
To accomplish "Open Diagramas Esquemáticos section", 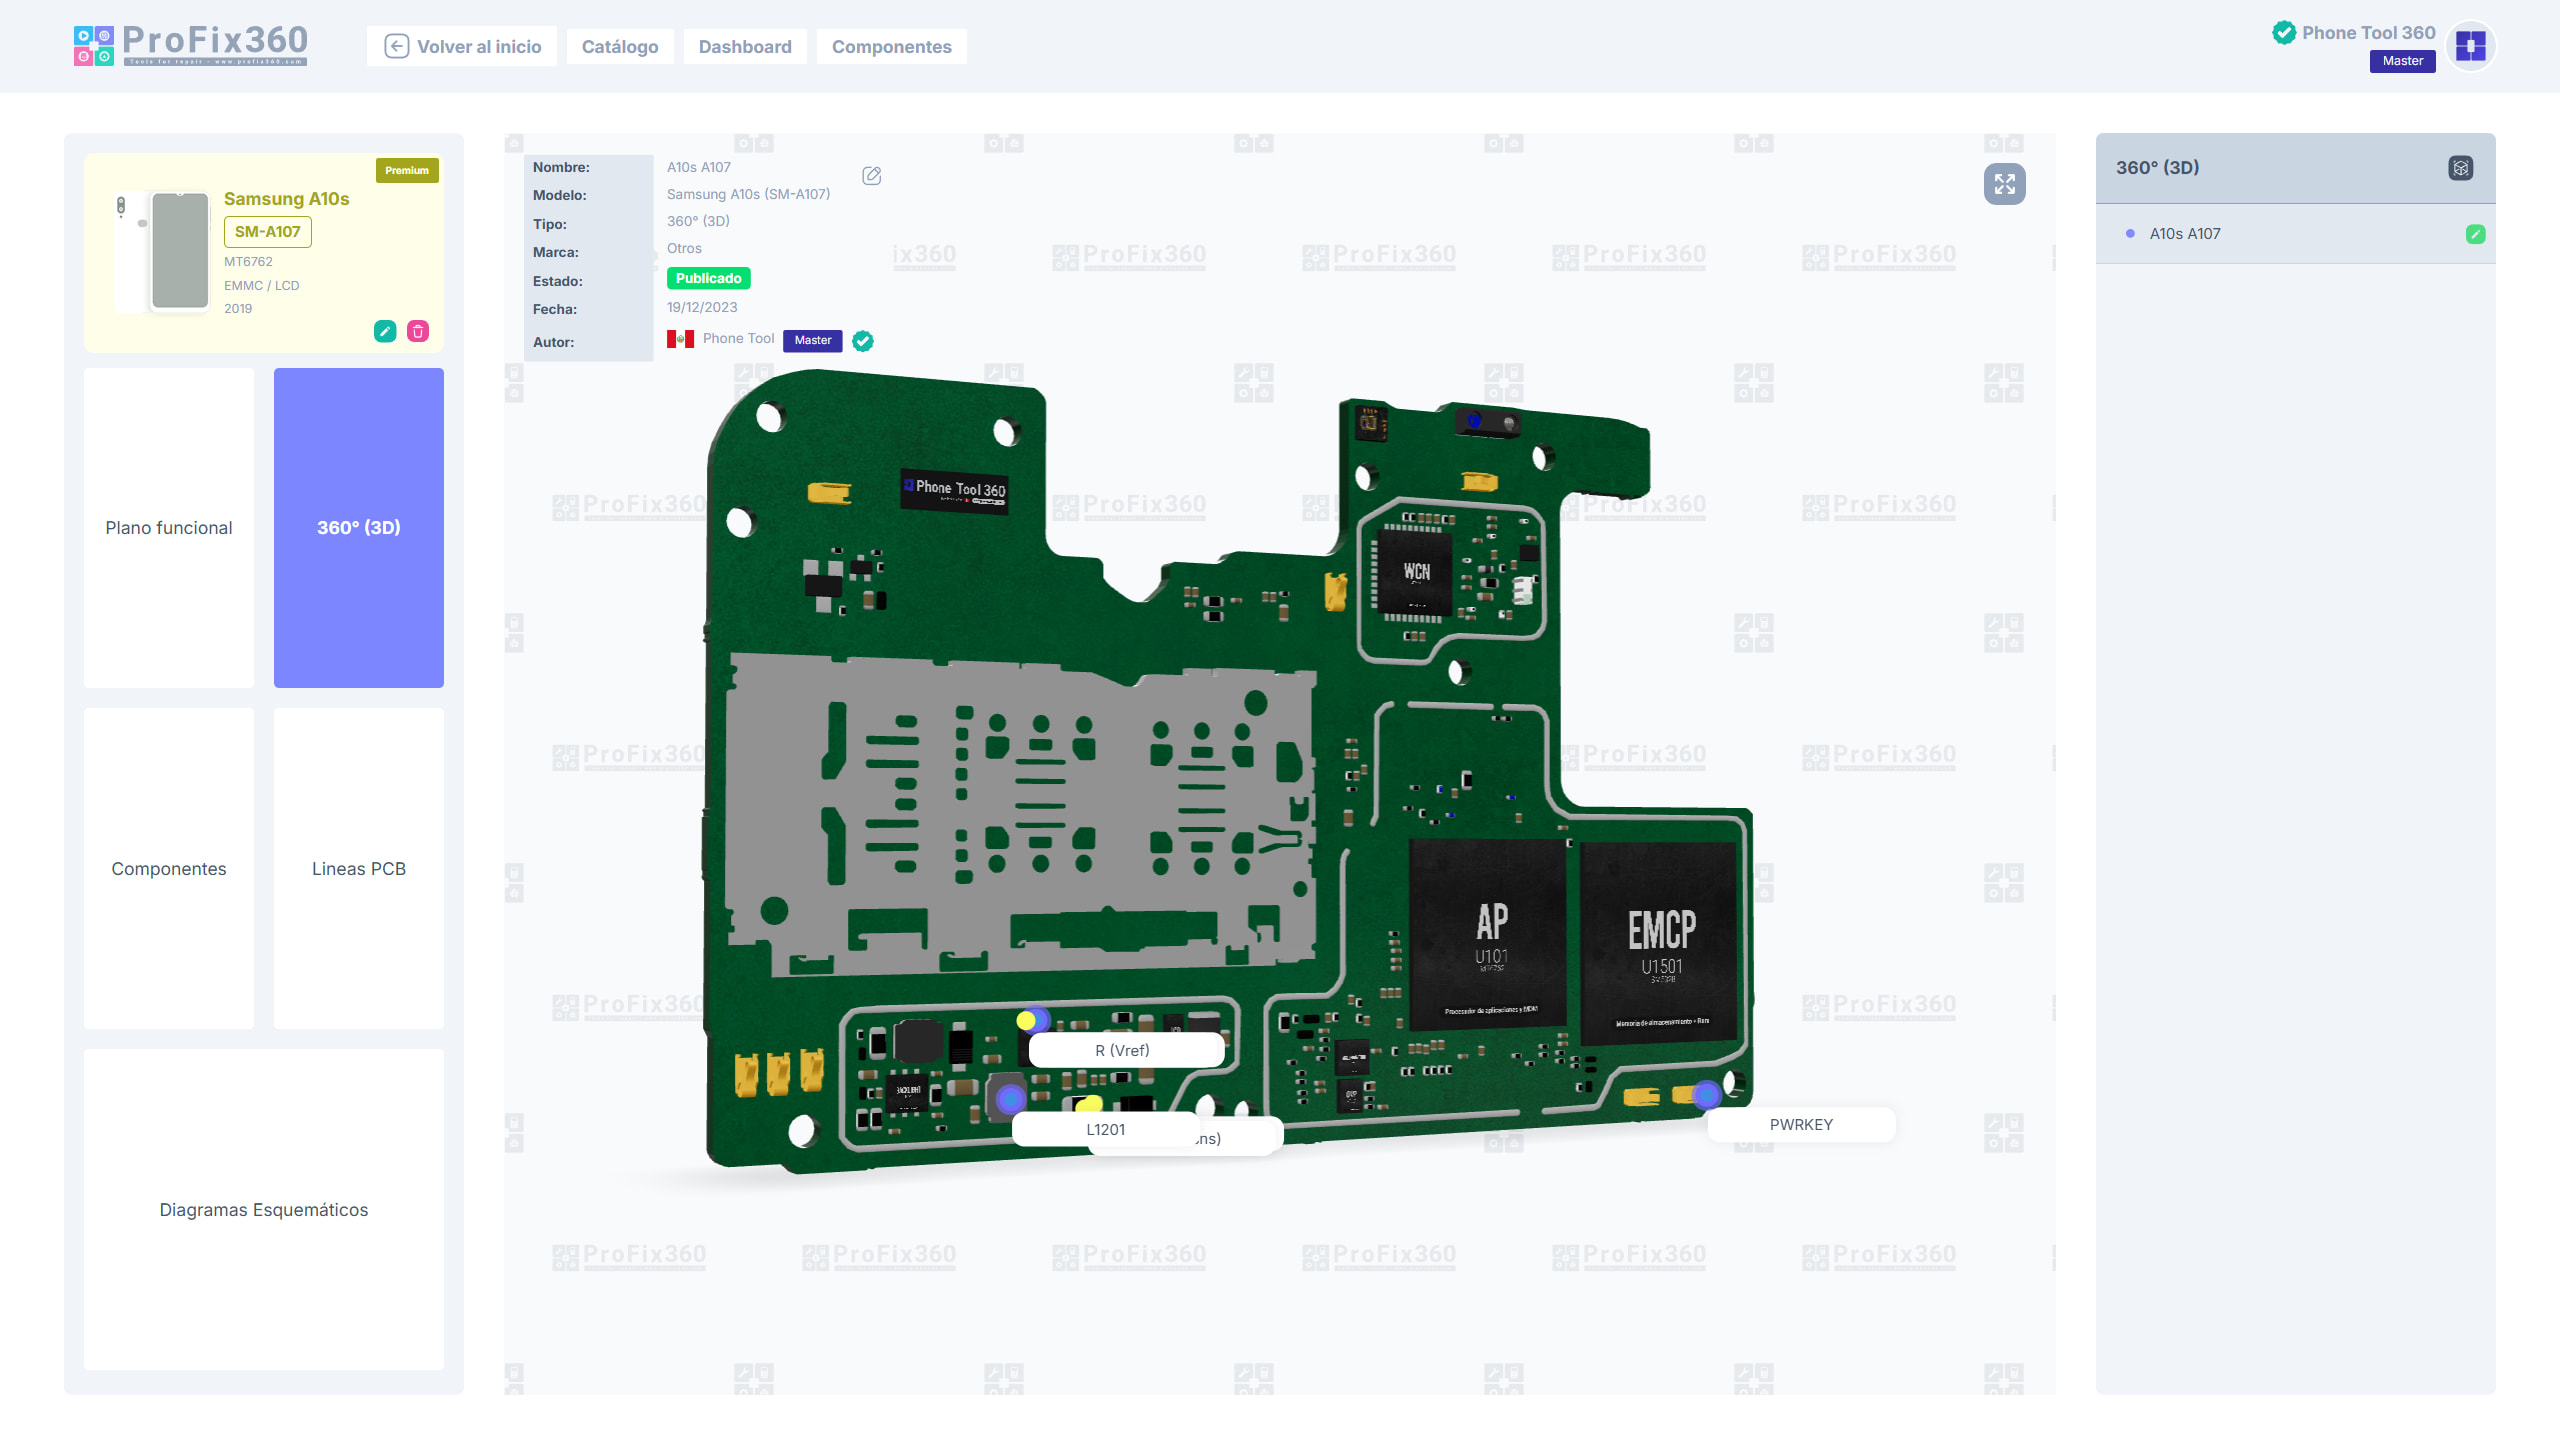I will [264, 1210].
